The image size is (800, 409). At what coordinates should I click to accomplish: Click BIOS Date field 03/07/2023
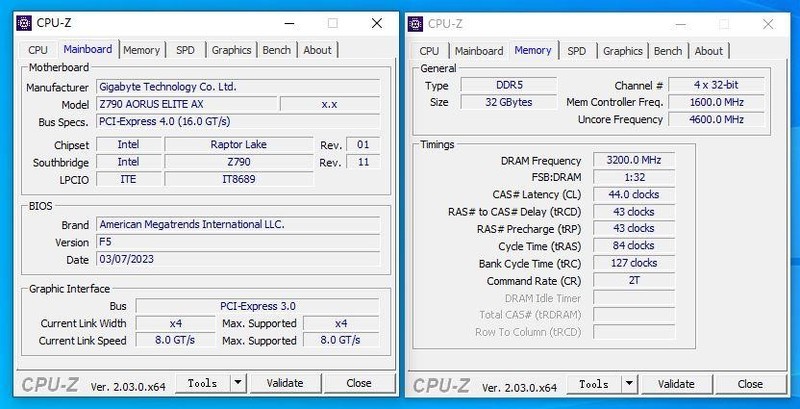[238, 259]
